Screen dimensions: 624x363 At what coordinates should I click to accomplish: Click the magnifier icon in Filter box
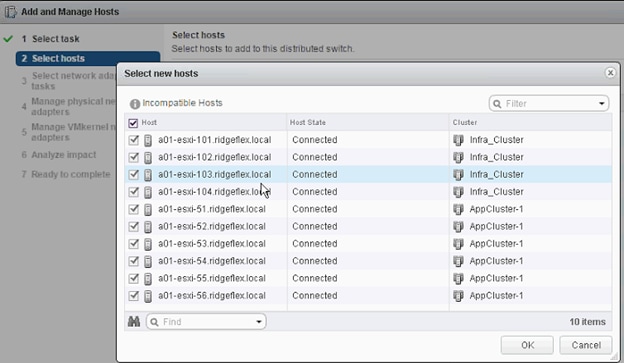497,103
